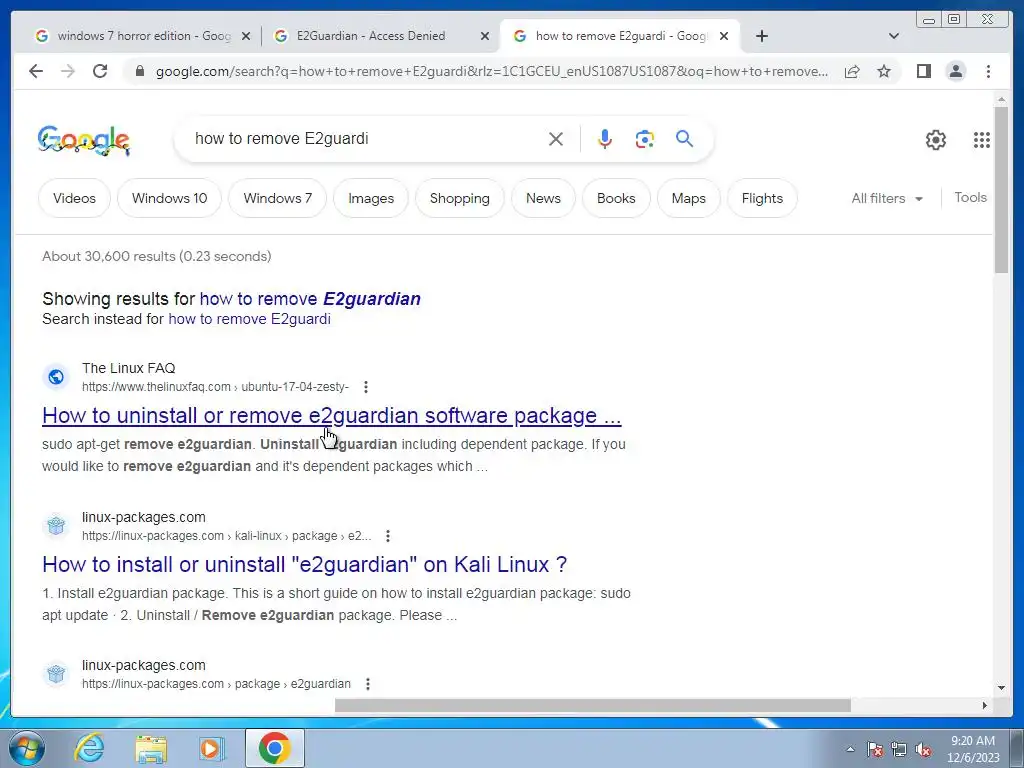Close the windows 7 horror edition tab
The height and width of the screenshot is (768, 1024).
tap(246, 37)
